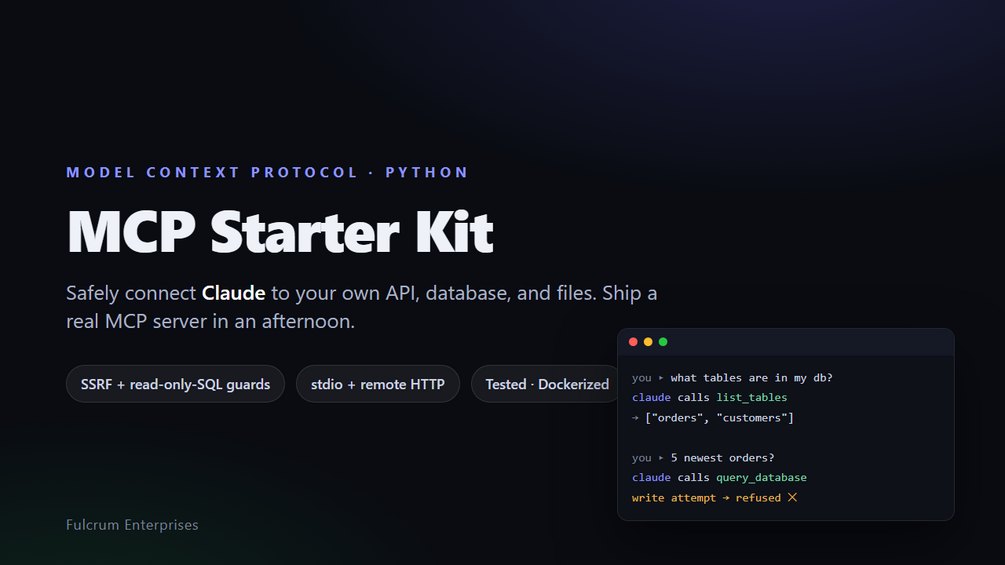Click the green maximize dot in terminal window
The width and height of the screenshot is (1005, 565).
[663, 342]
